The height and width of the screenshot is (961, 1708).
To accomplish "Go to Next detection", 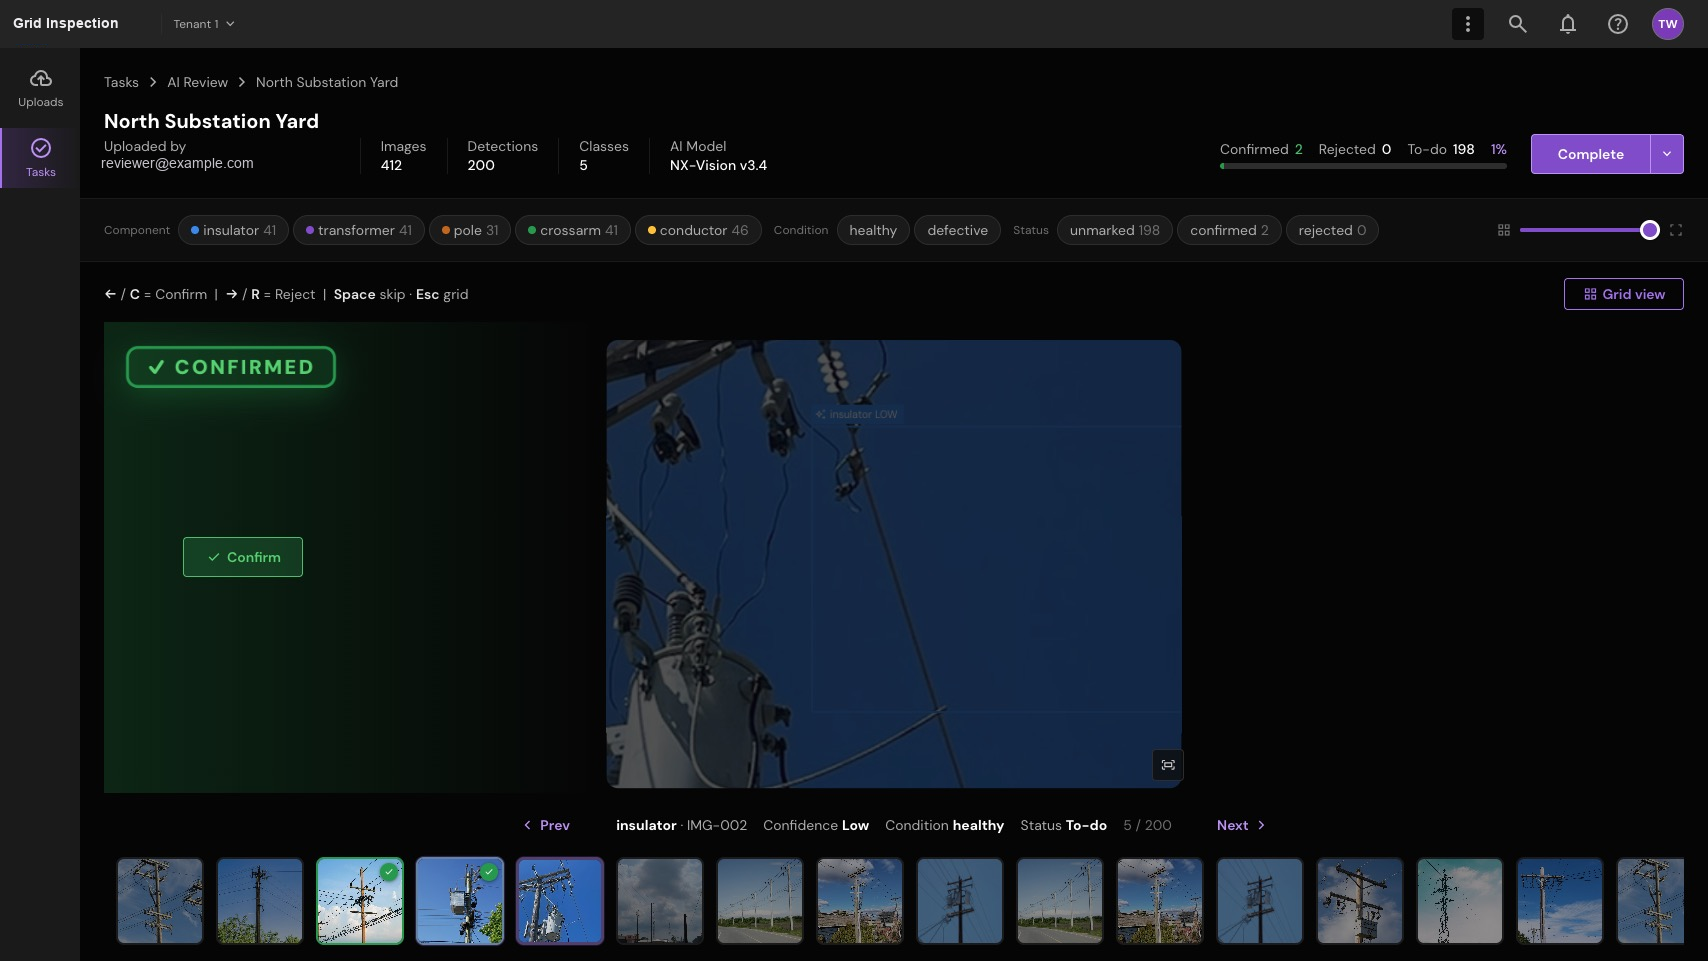I will tap(1241, 825).
